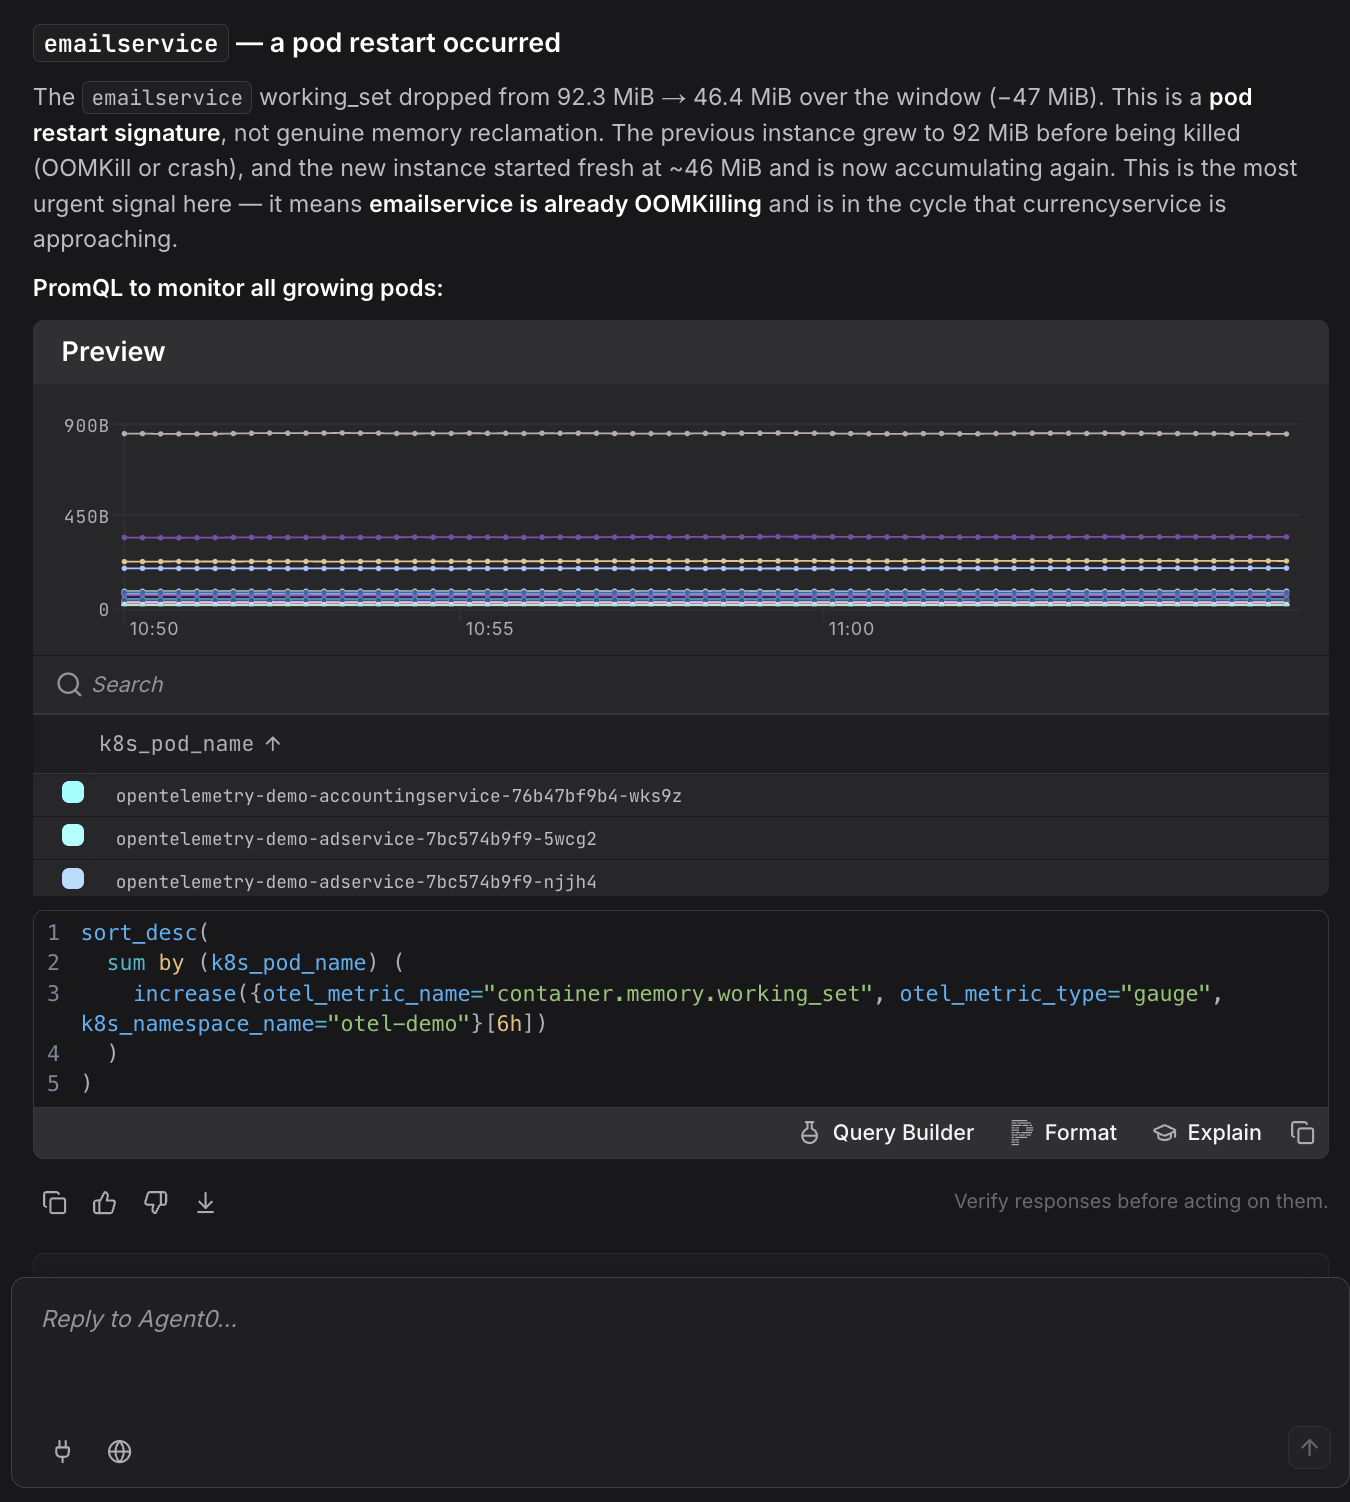The height and width of the screenshot is (1502, 1350).
Task: Click the Search field in Preview panel
Action: pyautogui.click(x=680, y=685)
